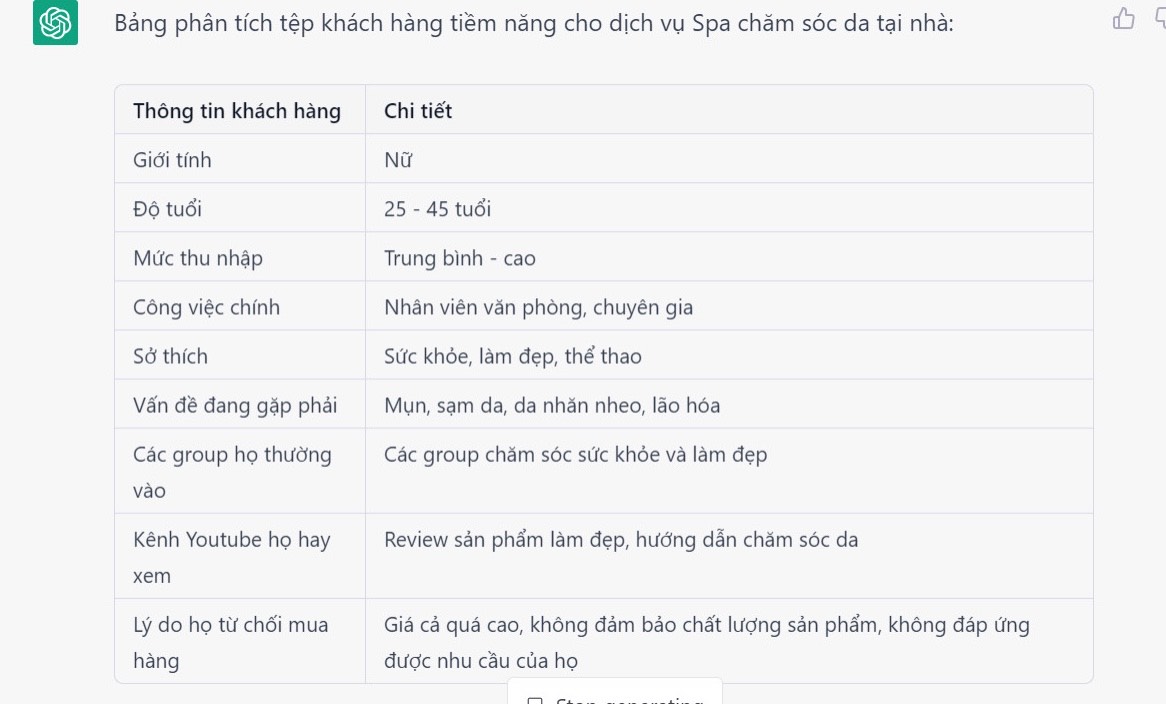The height and width of the screenshot is (704, 1166).
Task: Click the "Review sản phẩm làm đẹp" cell
Action: (621, 540)
